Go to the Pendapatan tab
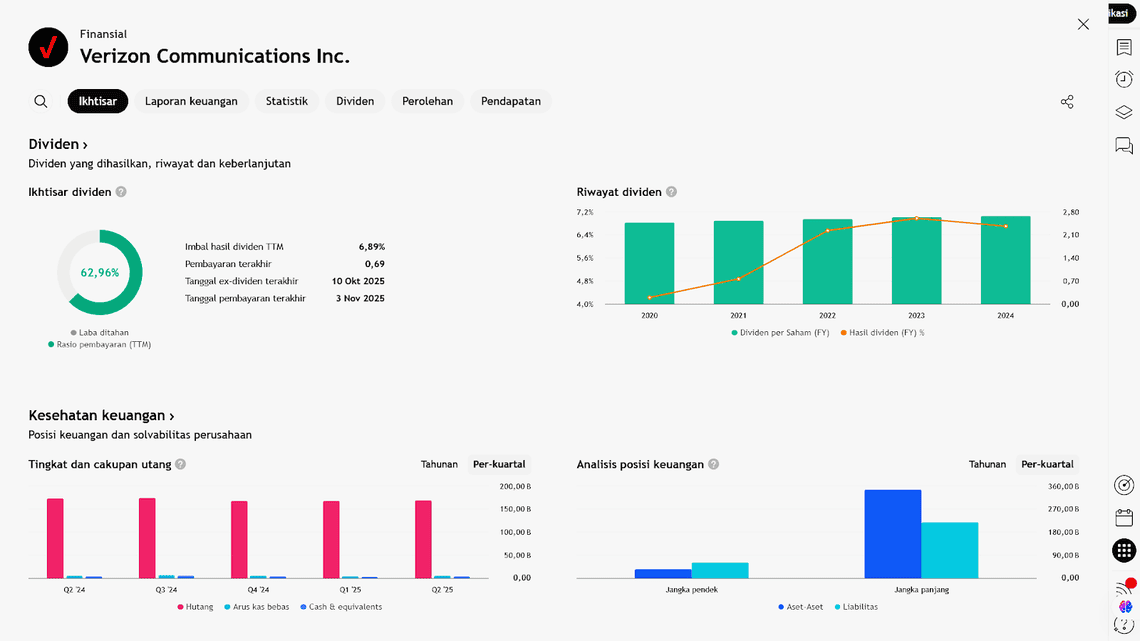1140x641 pixels. pyautogui.click(x=510, y=101)
